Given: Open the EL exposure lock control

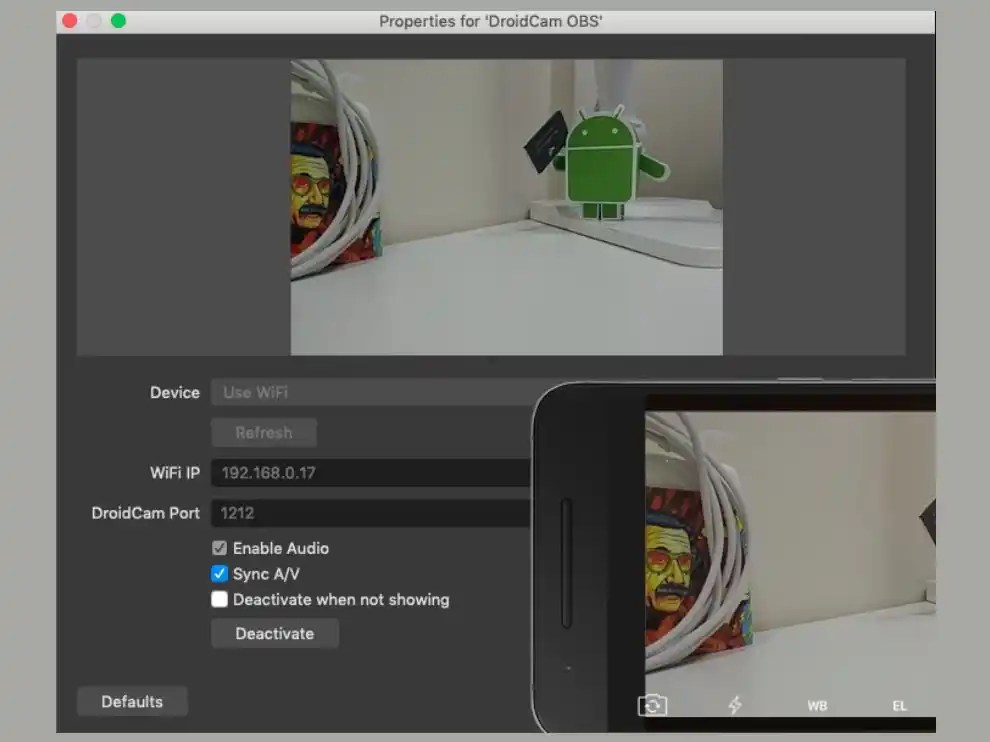Looking at the screenshot, I should click(899, 705).
